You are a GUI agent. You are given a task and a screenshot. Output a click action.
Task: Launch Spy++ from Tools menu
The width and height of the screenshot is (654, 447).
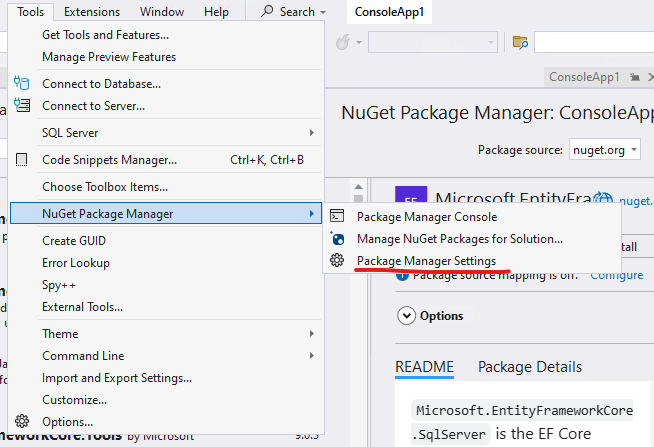(59, 285)
